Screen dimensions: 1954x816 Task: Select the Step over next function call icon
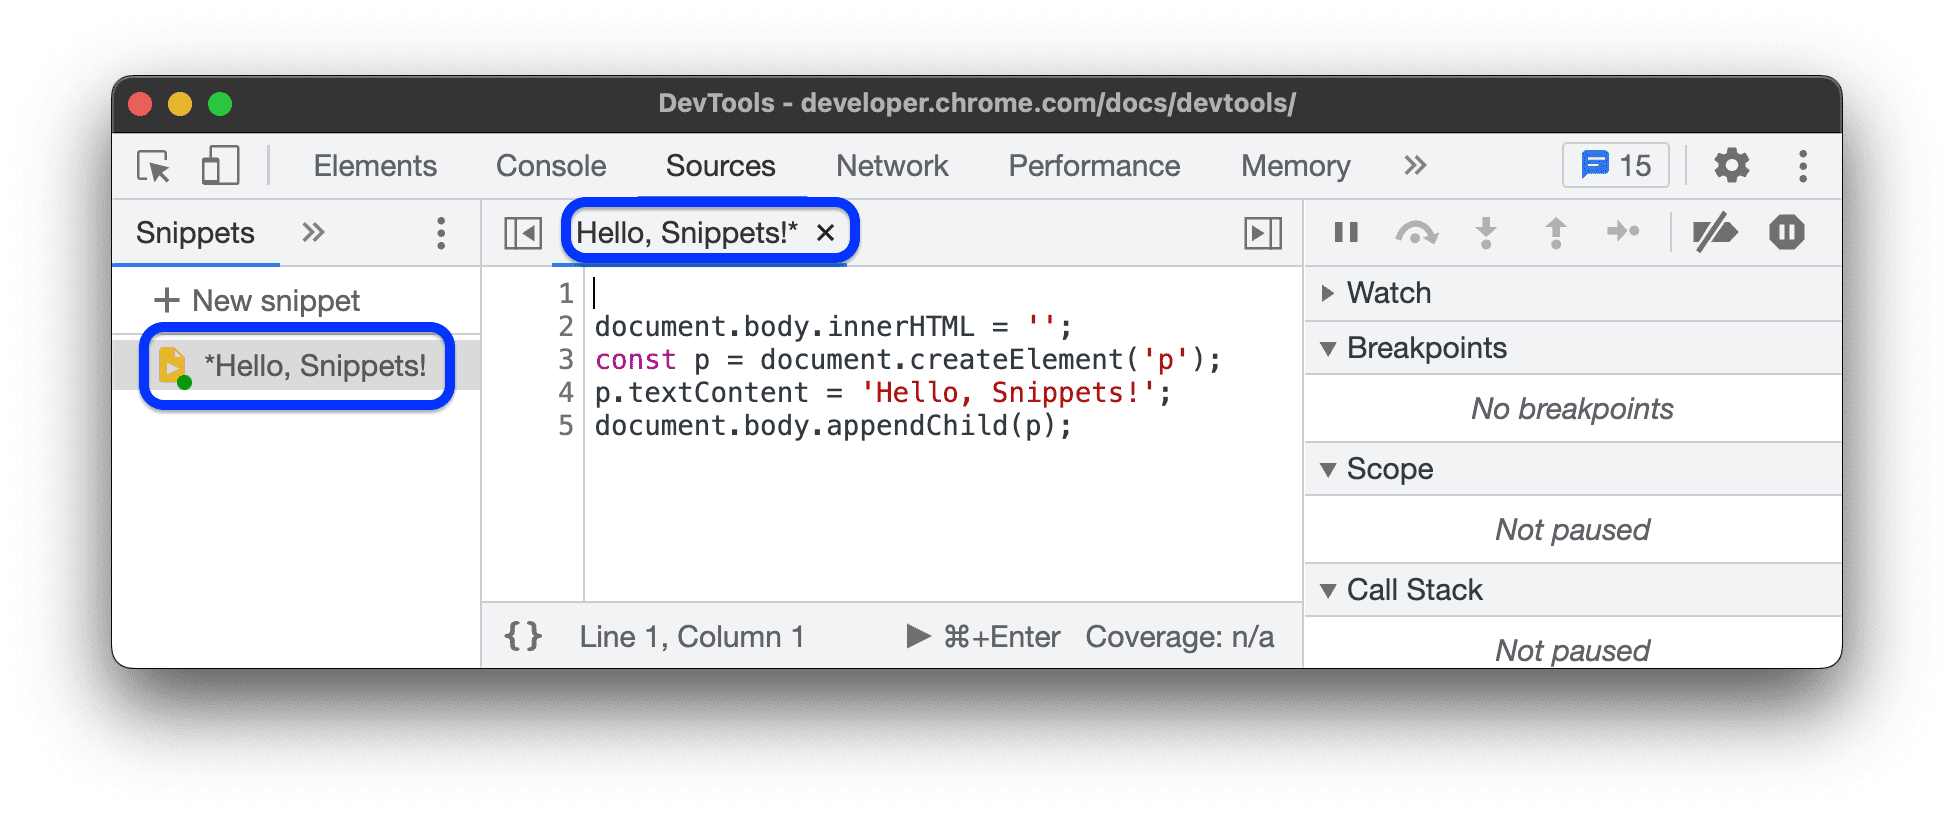(x=1415, y=232)
